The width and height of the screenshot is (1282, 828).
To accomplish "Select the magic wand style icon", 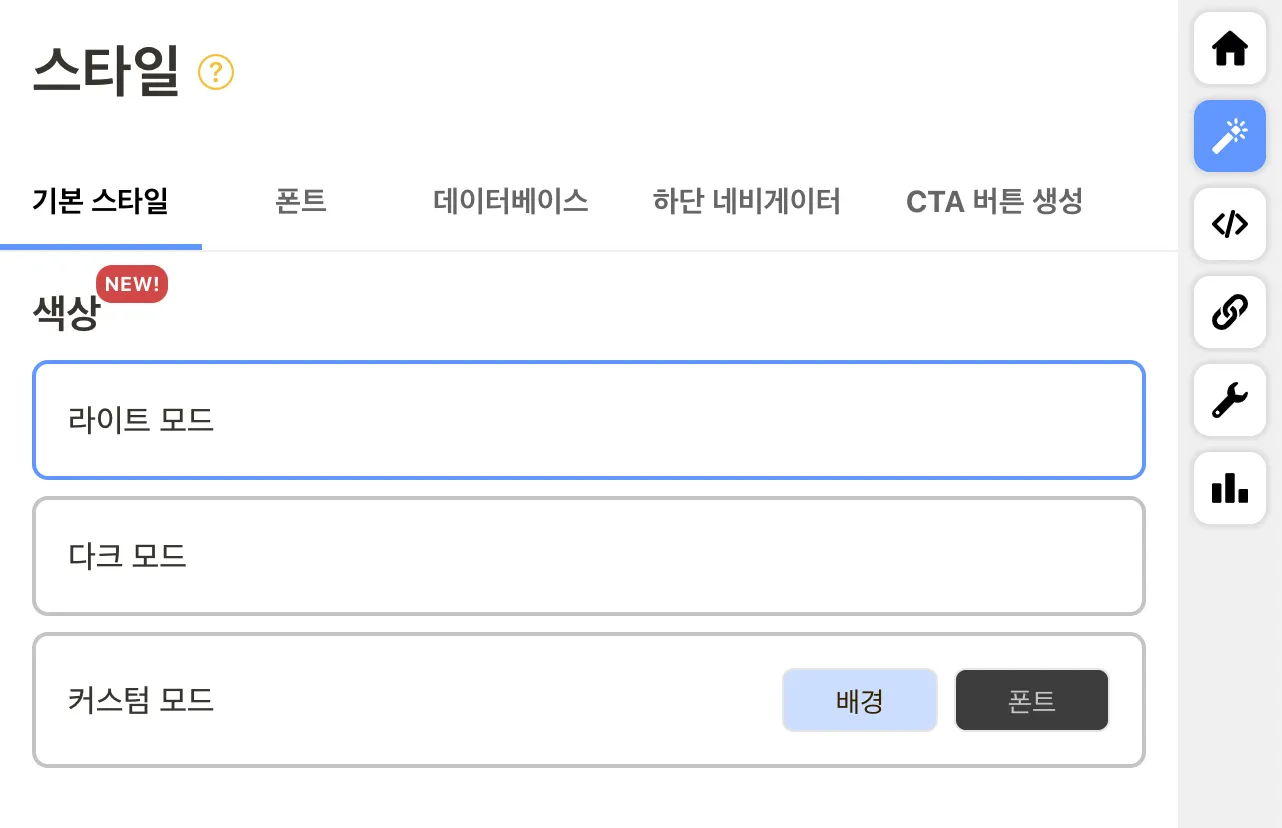I will (x=1229, y=137).
